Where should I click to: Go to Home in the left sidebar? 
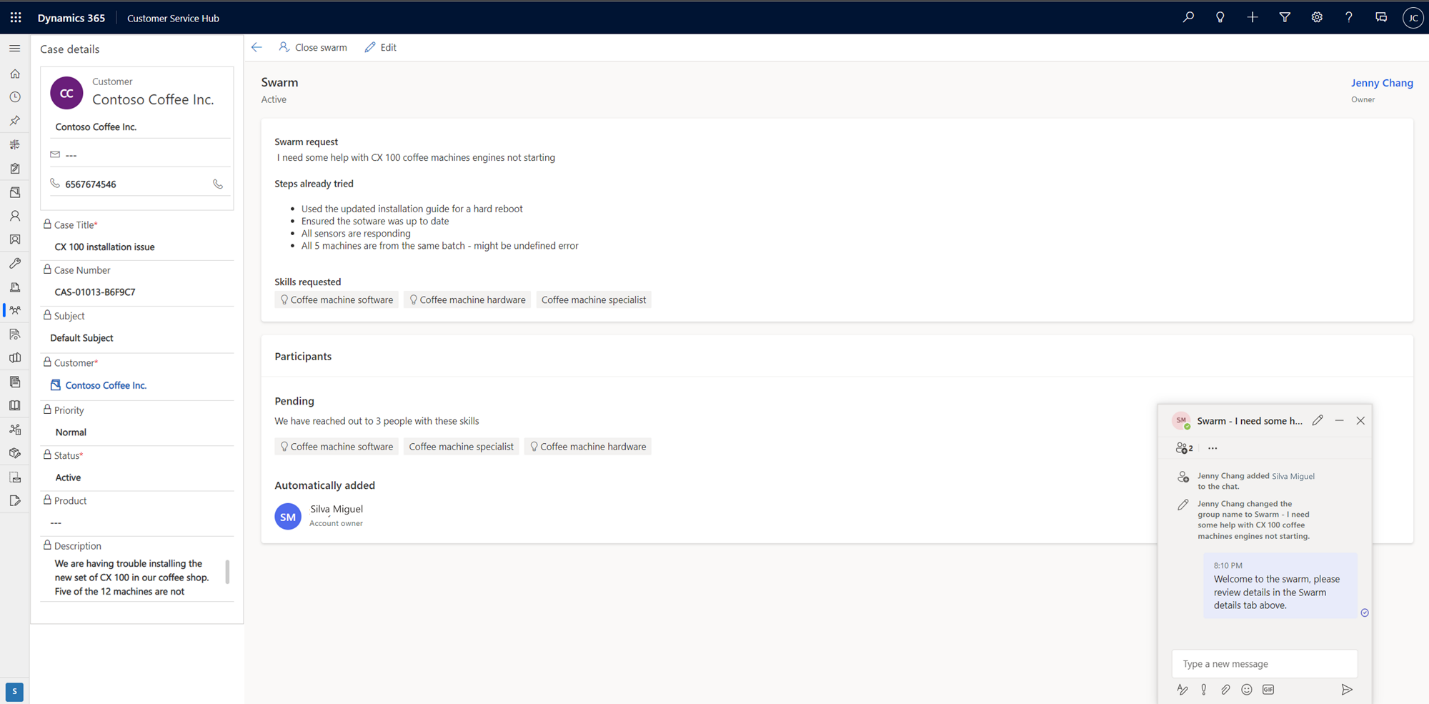coord(15,74)
